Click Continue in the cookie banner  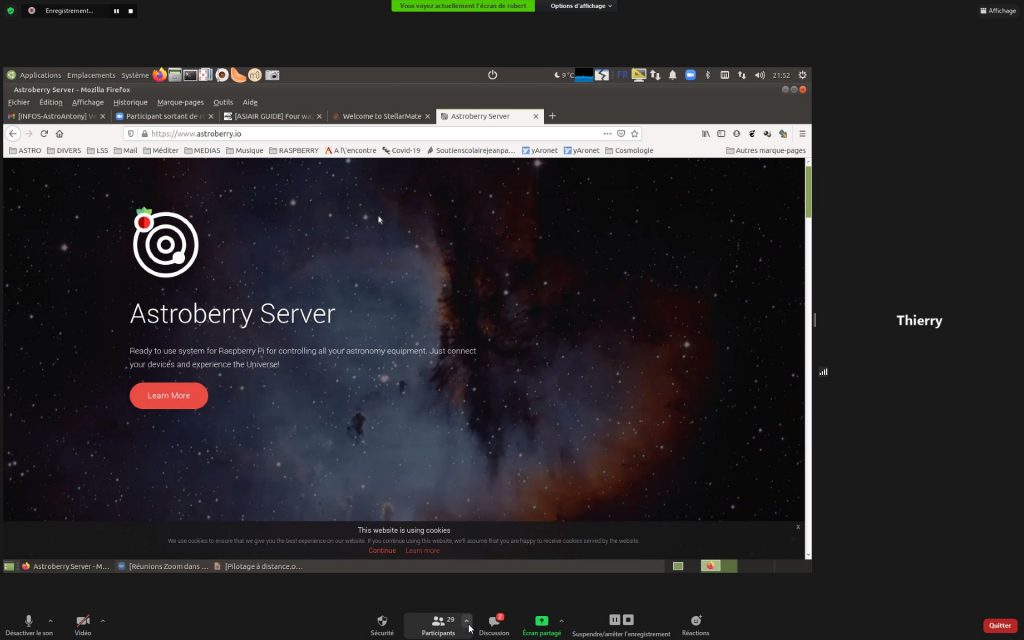pyautogui.click(x=382, y=551)
